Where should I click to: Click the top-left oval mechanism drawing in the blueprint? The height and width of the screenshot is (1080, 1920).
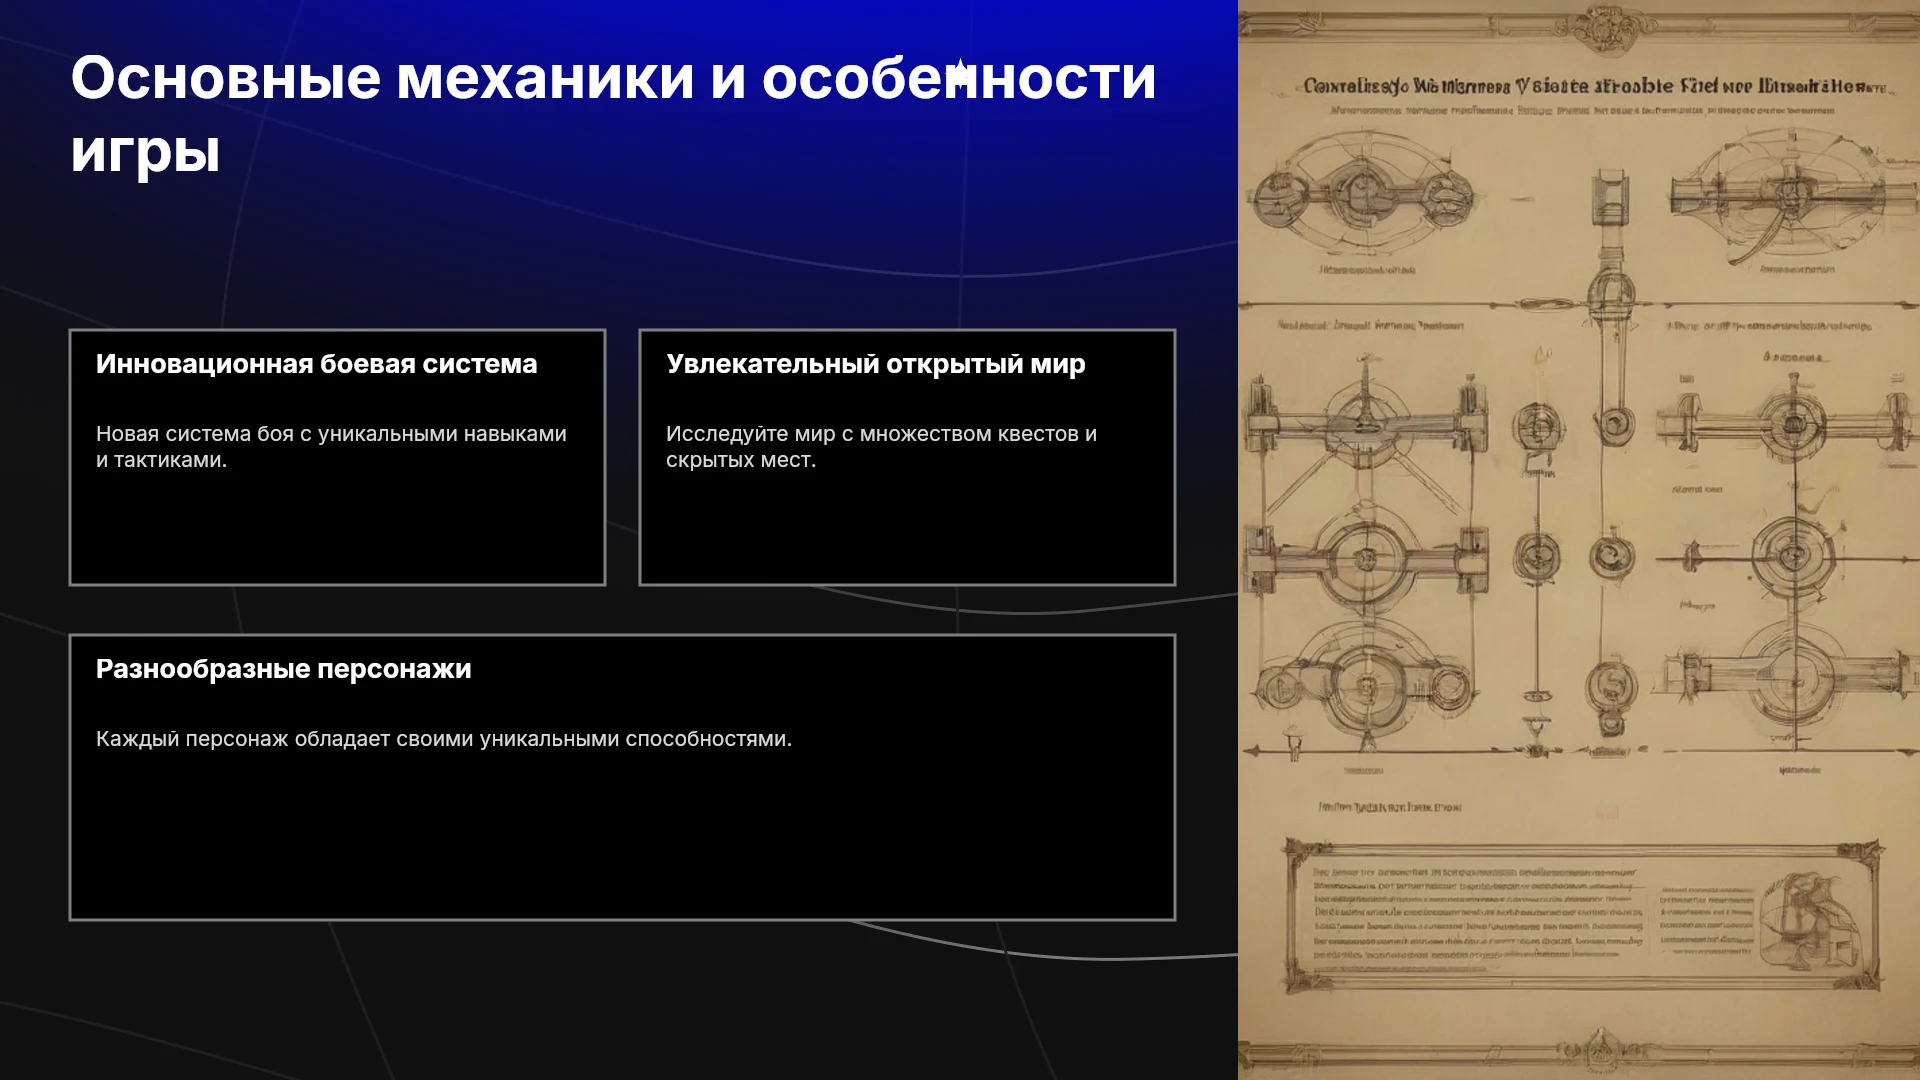(x=1364, y=194)
